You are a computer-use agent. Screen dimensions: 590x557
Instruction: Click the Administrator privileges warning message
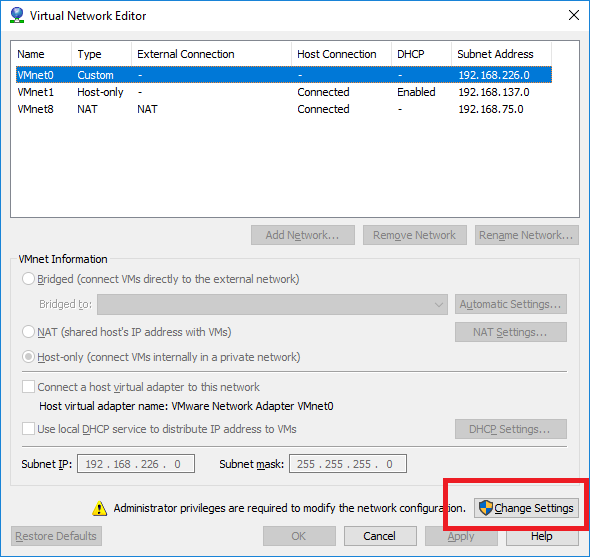click(290, 508)
